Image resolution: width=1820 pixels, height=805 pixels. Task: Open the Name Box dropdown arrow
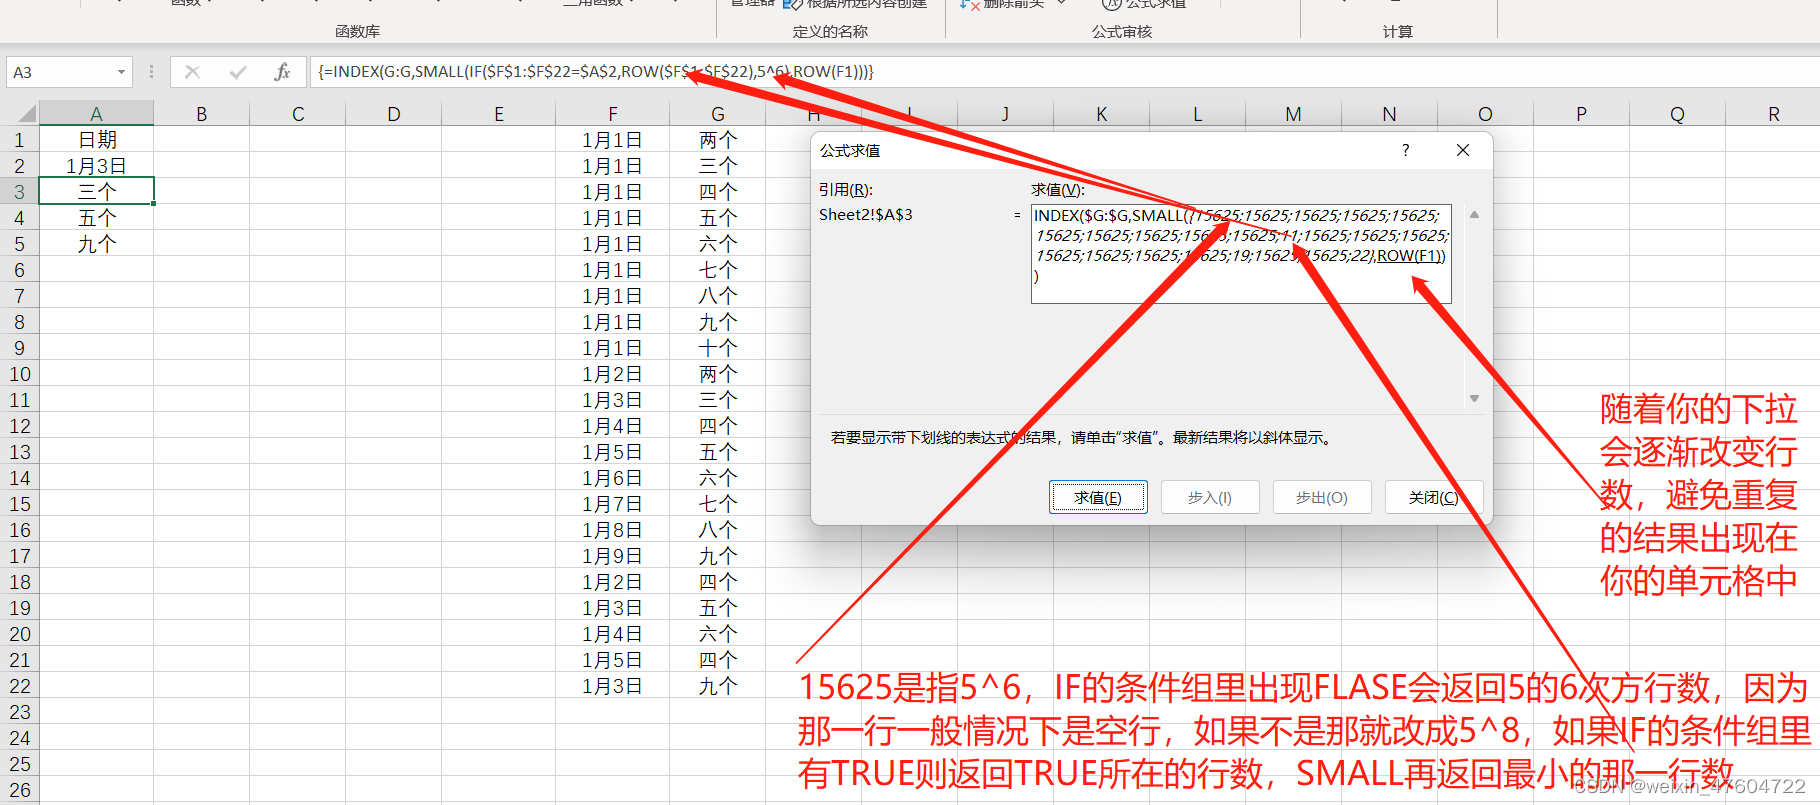click(x=121, y=72)
